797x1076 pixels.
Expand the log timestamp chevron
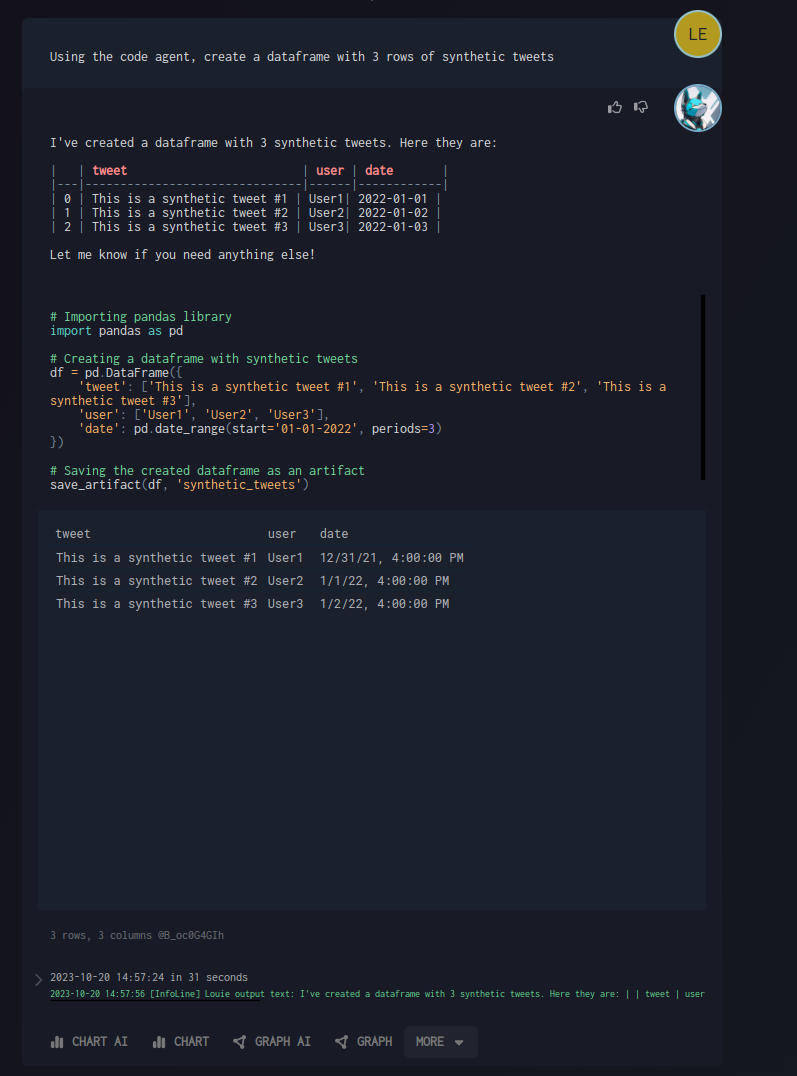(38, 979)
